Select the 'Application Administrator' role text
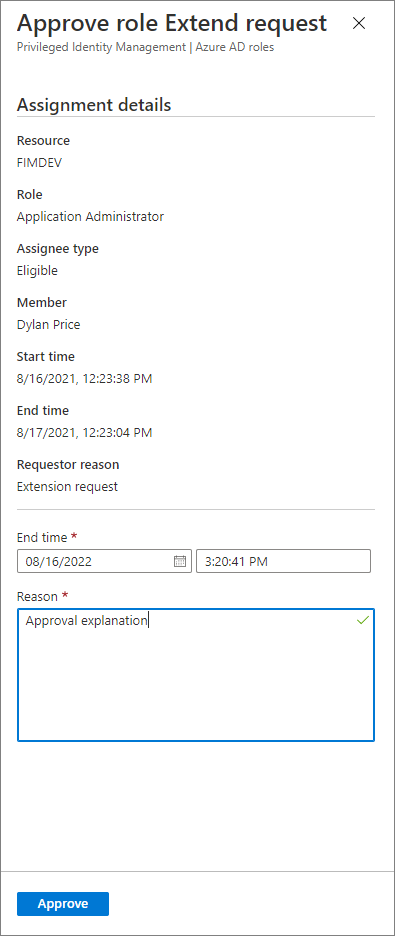The height and width of the screenshot is (936, 395). (x=90, y=217)
